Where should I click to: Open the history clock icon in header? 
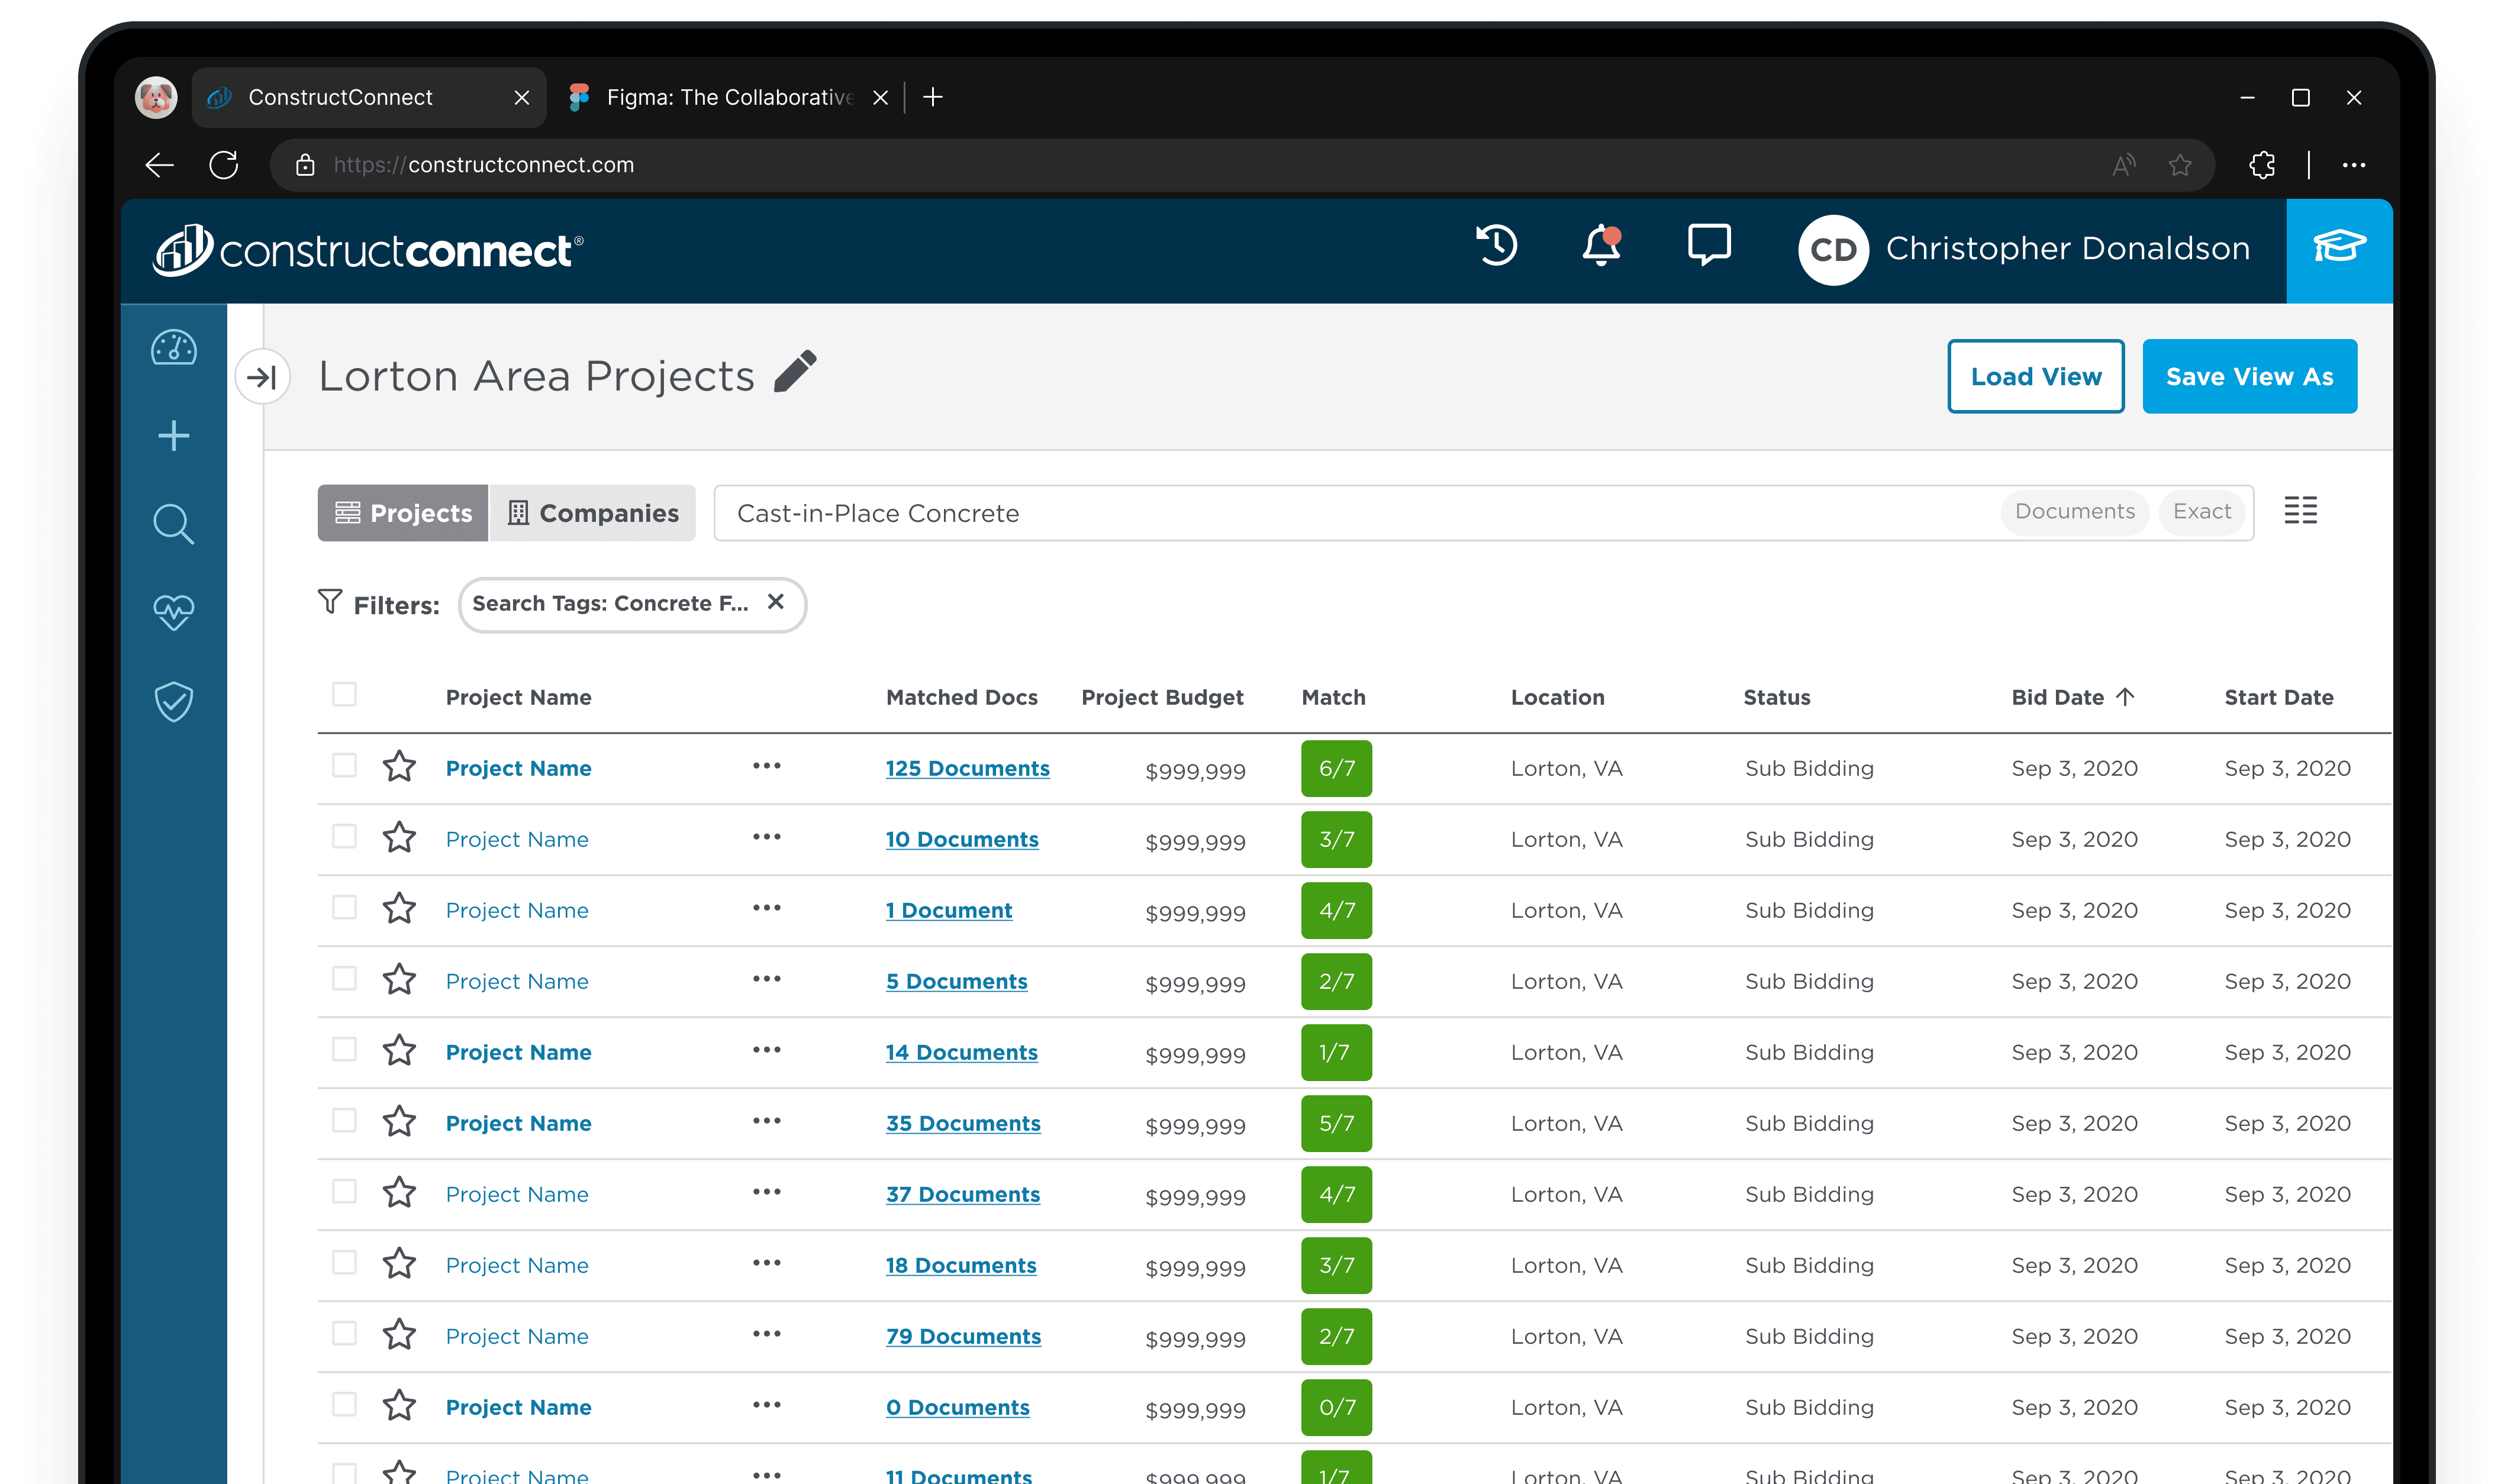(x=1496, y=246)
